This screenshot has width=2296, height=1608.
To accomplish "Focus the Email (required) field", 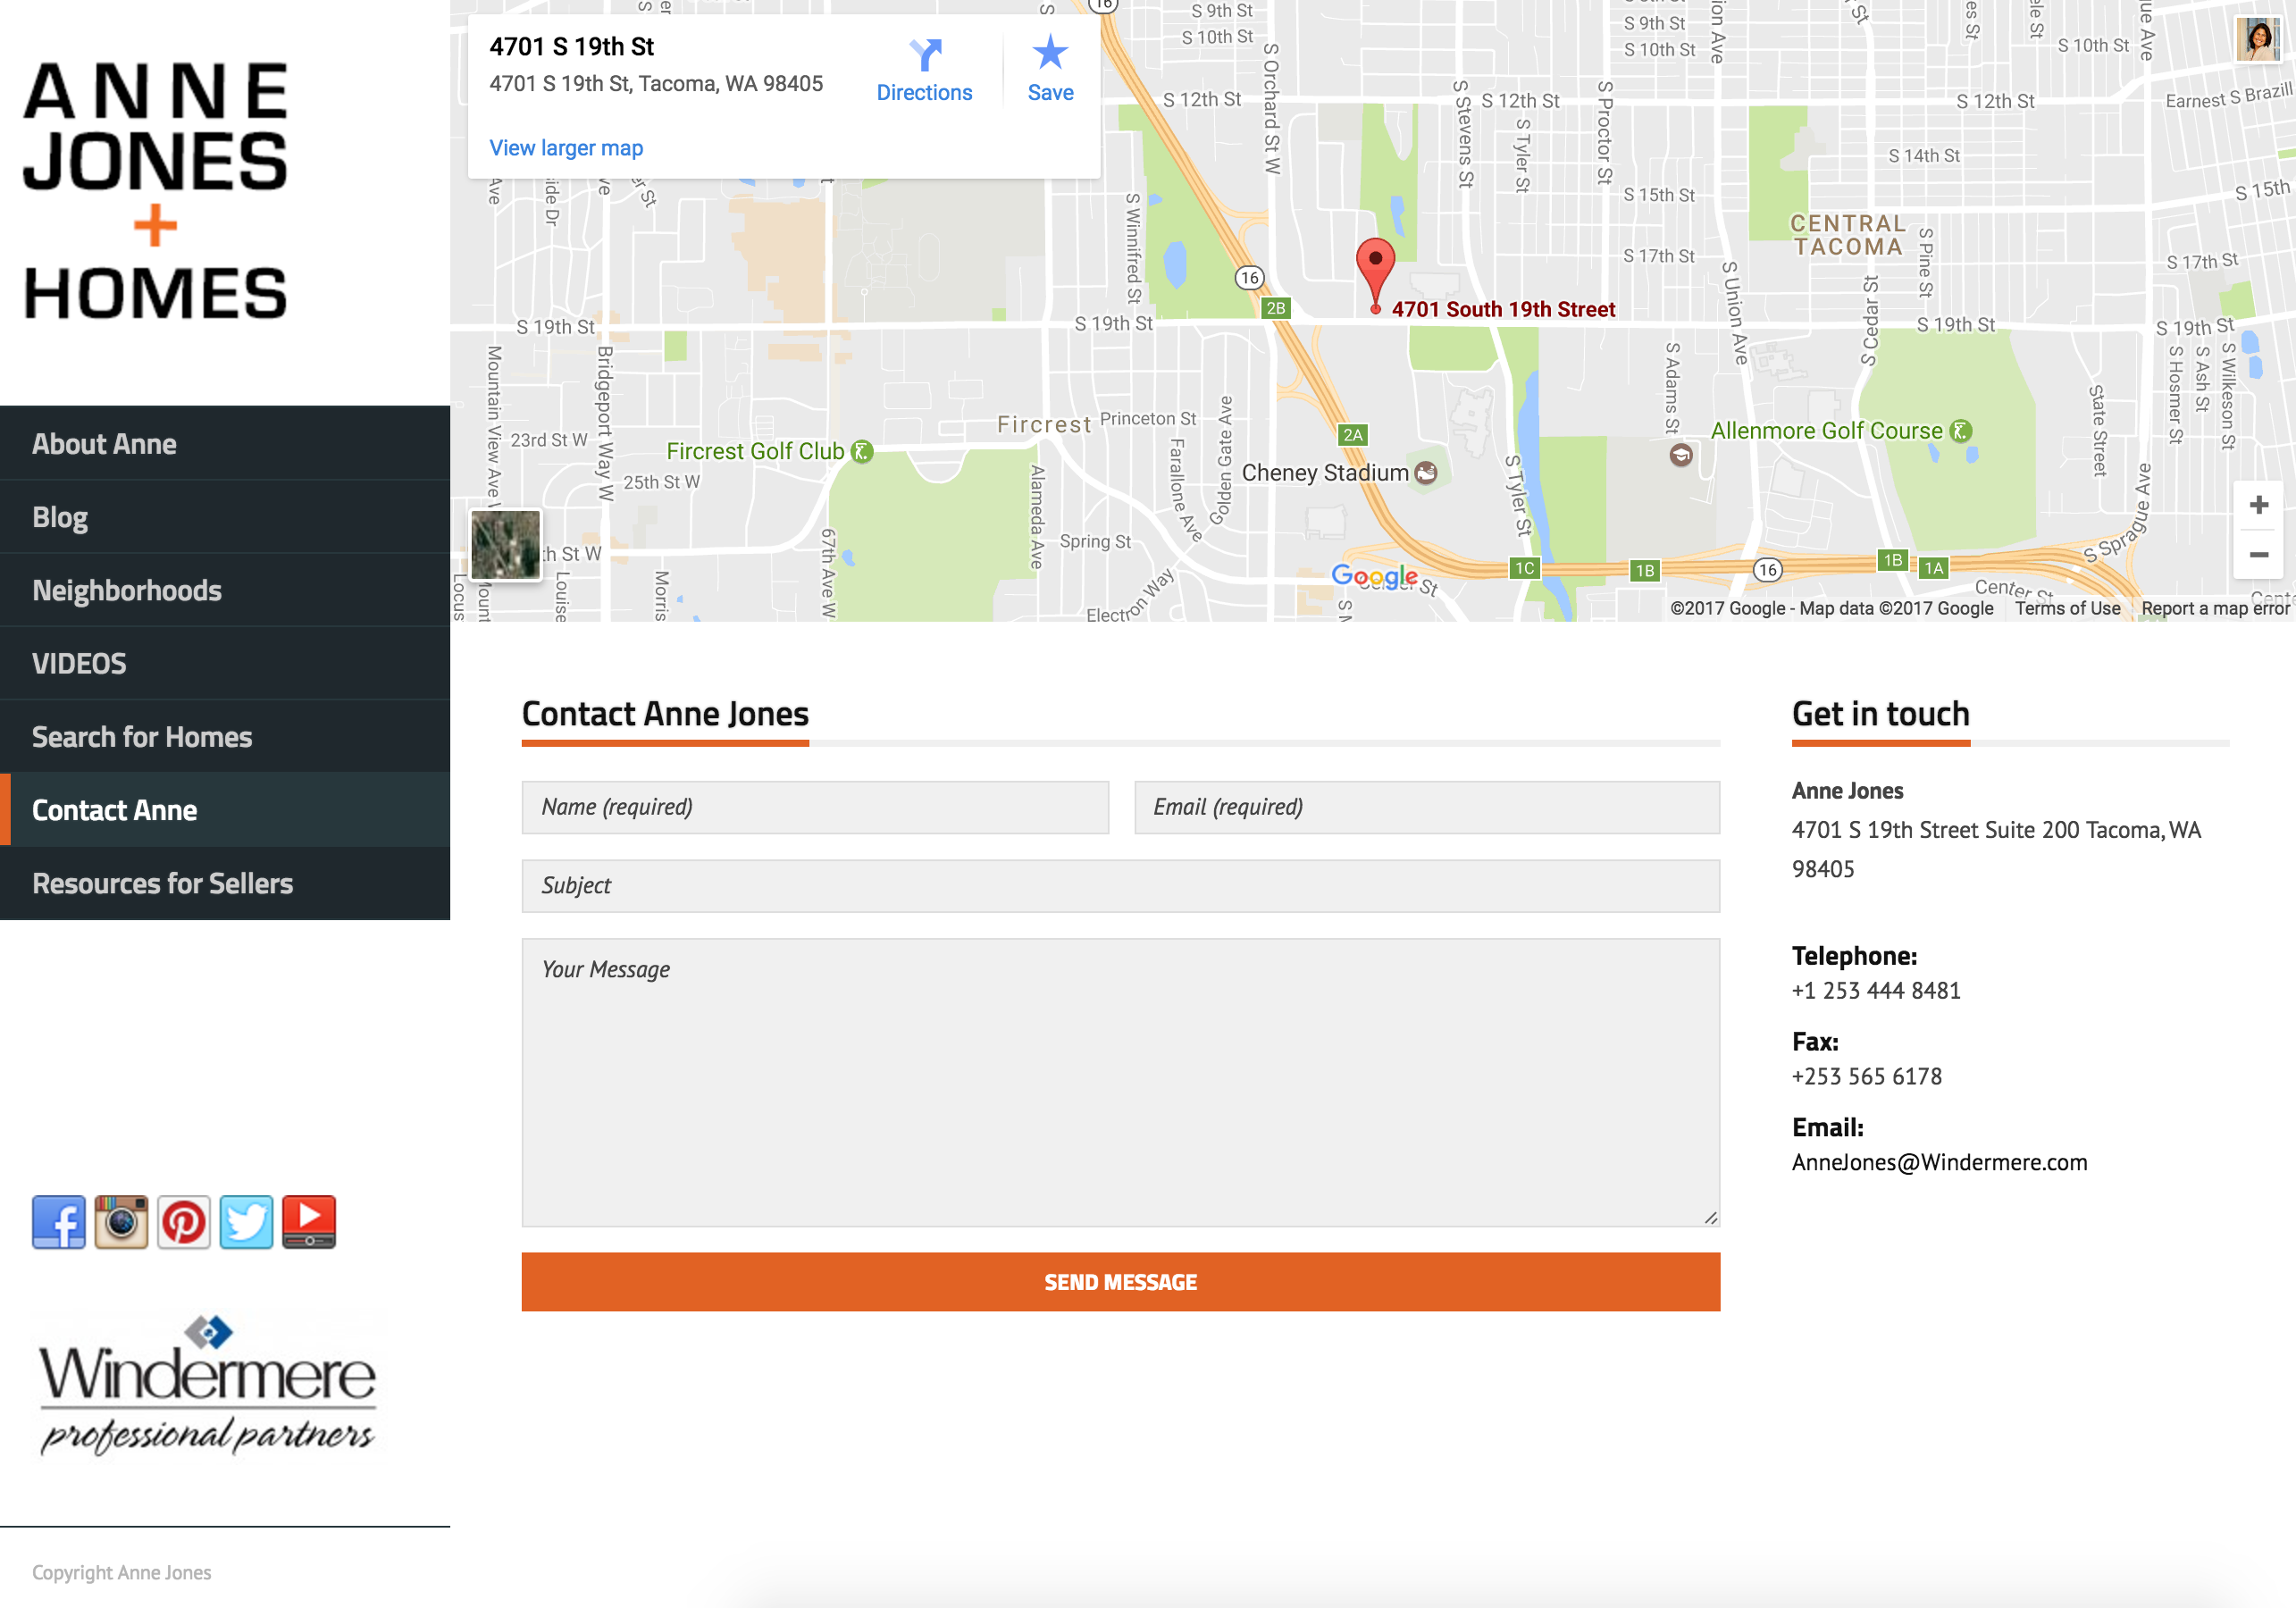I will (x=1427, y=807).
